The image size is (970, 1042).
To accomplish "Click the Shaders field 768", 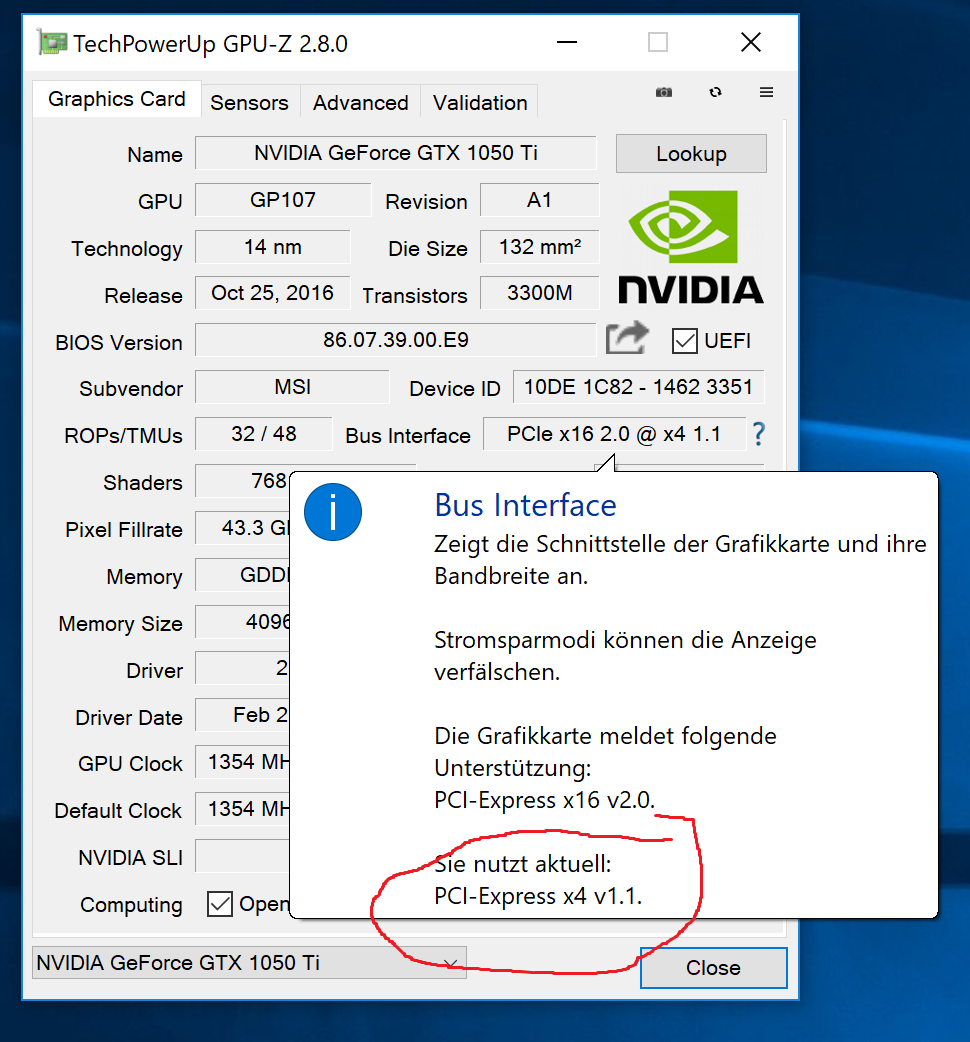I will coord(243,480).
